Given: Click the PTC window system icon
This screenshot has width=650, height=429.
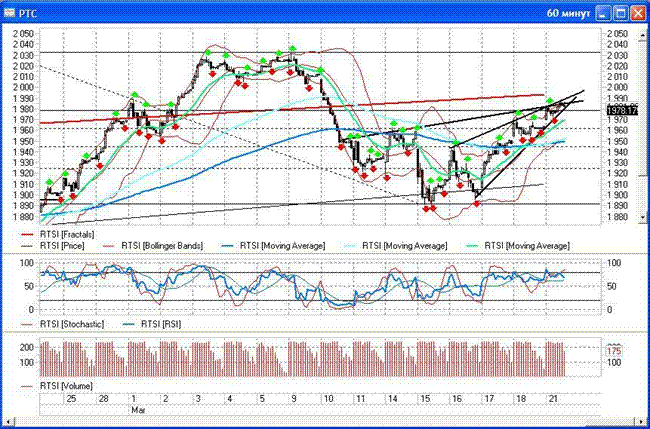Looking at the screenshot, I should (x=9, y=14).
